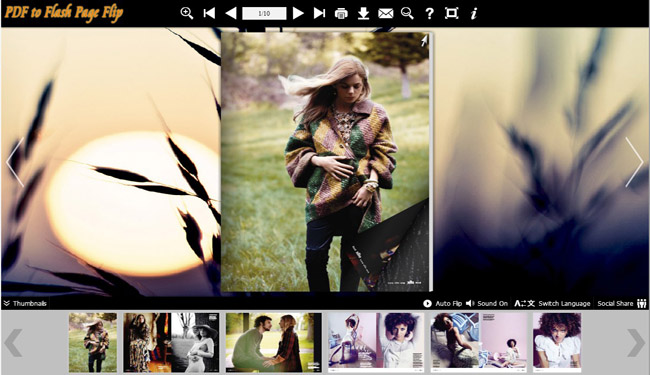650x375 pixels.
Task: Click the zoom in magnifier icon
Action: pos(187,13)
